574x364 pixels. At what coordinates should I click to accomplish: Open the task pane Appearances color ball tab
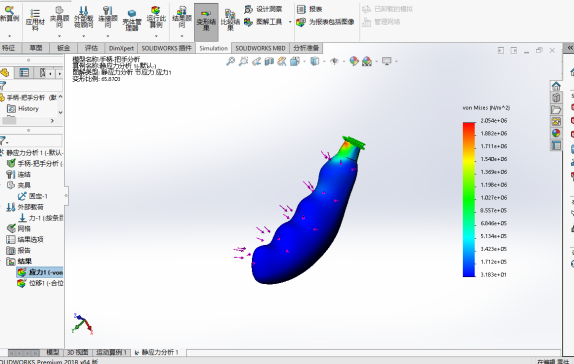tap(556, 133)
